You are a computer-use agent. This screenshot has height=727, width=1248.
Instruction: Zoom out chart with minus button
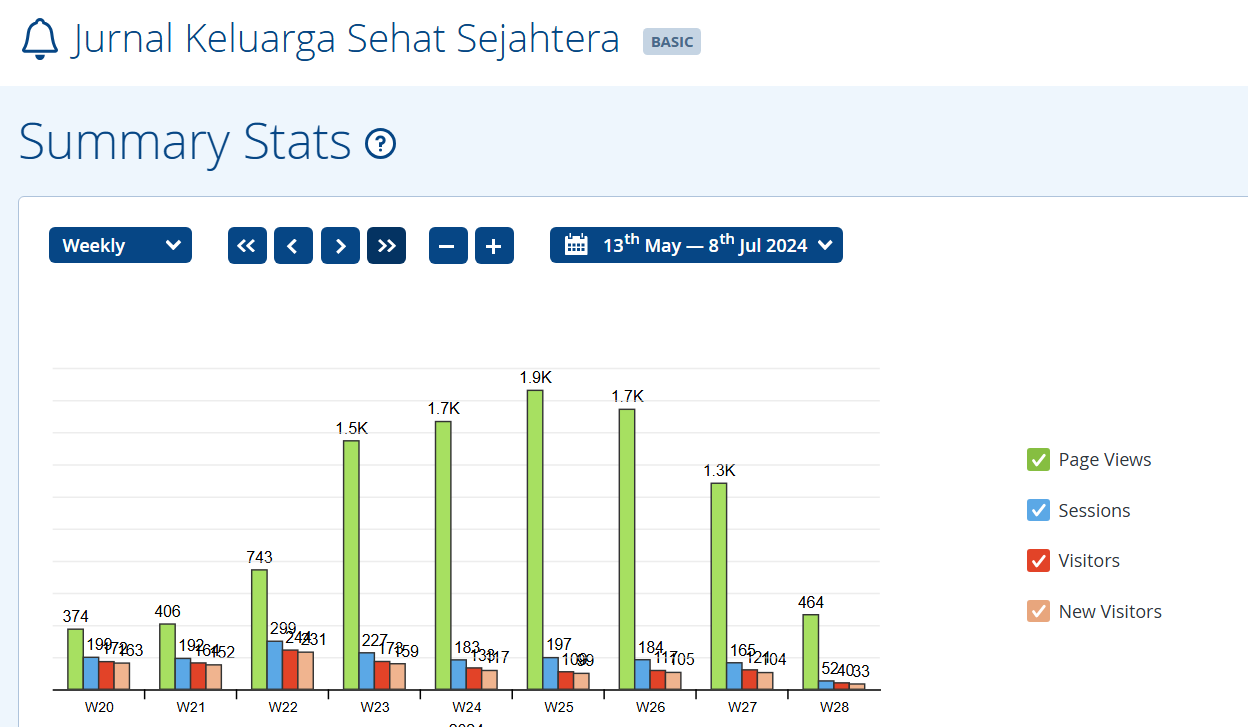[448, 246]
